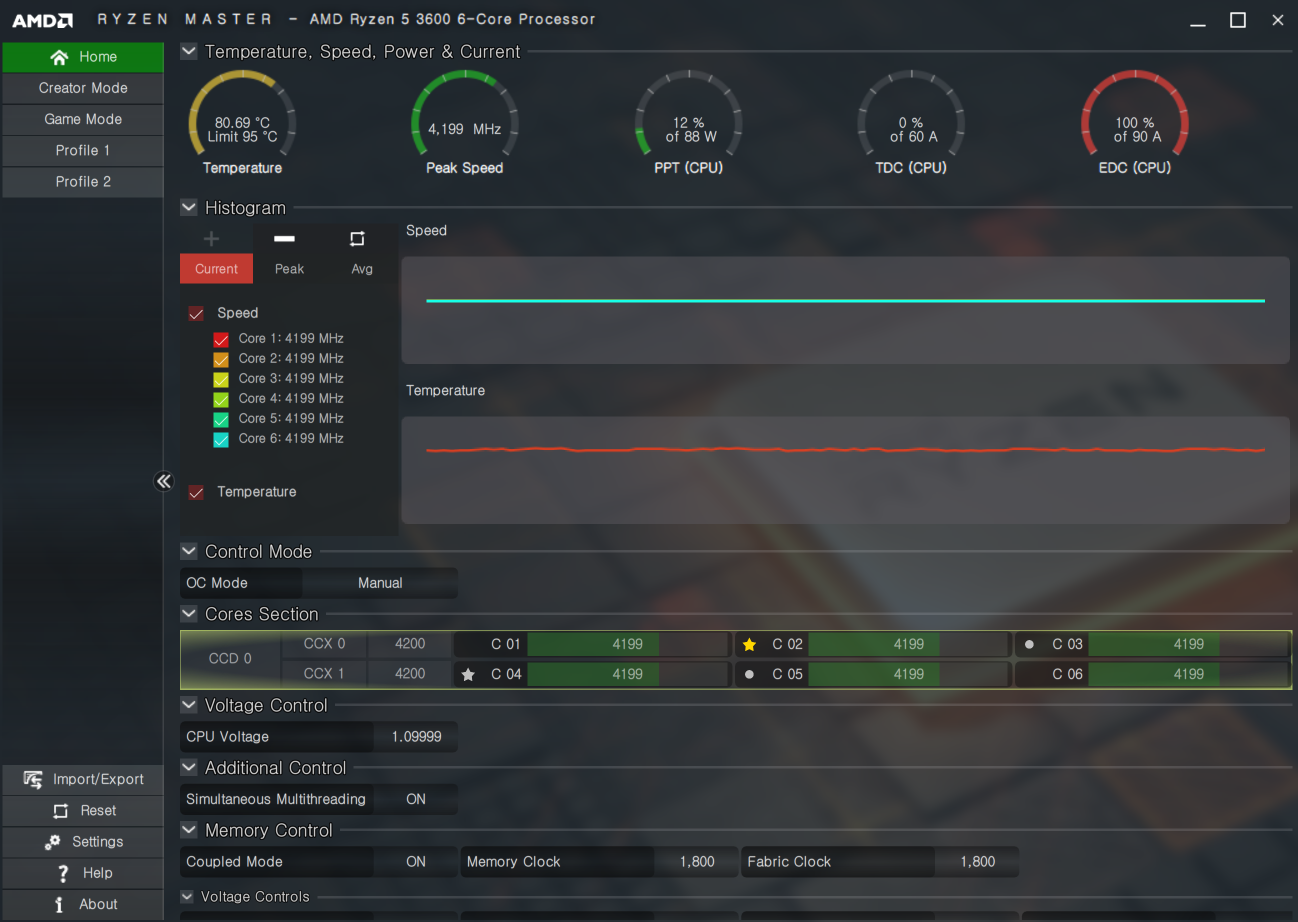Select Current histogram mode
1298x922 pixels.
216,269
